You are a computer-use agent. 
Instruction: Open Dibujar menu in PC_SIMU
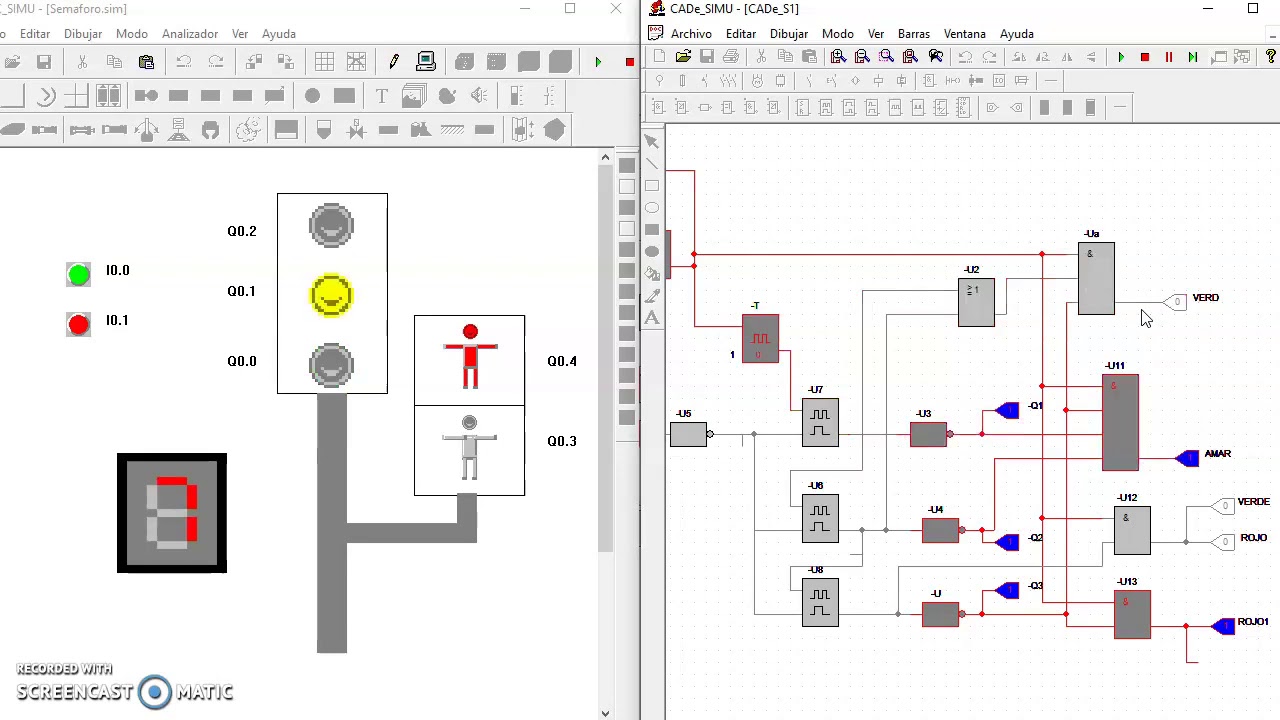(x=83, y=33)
